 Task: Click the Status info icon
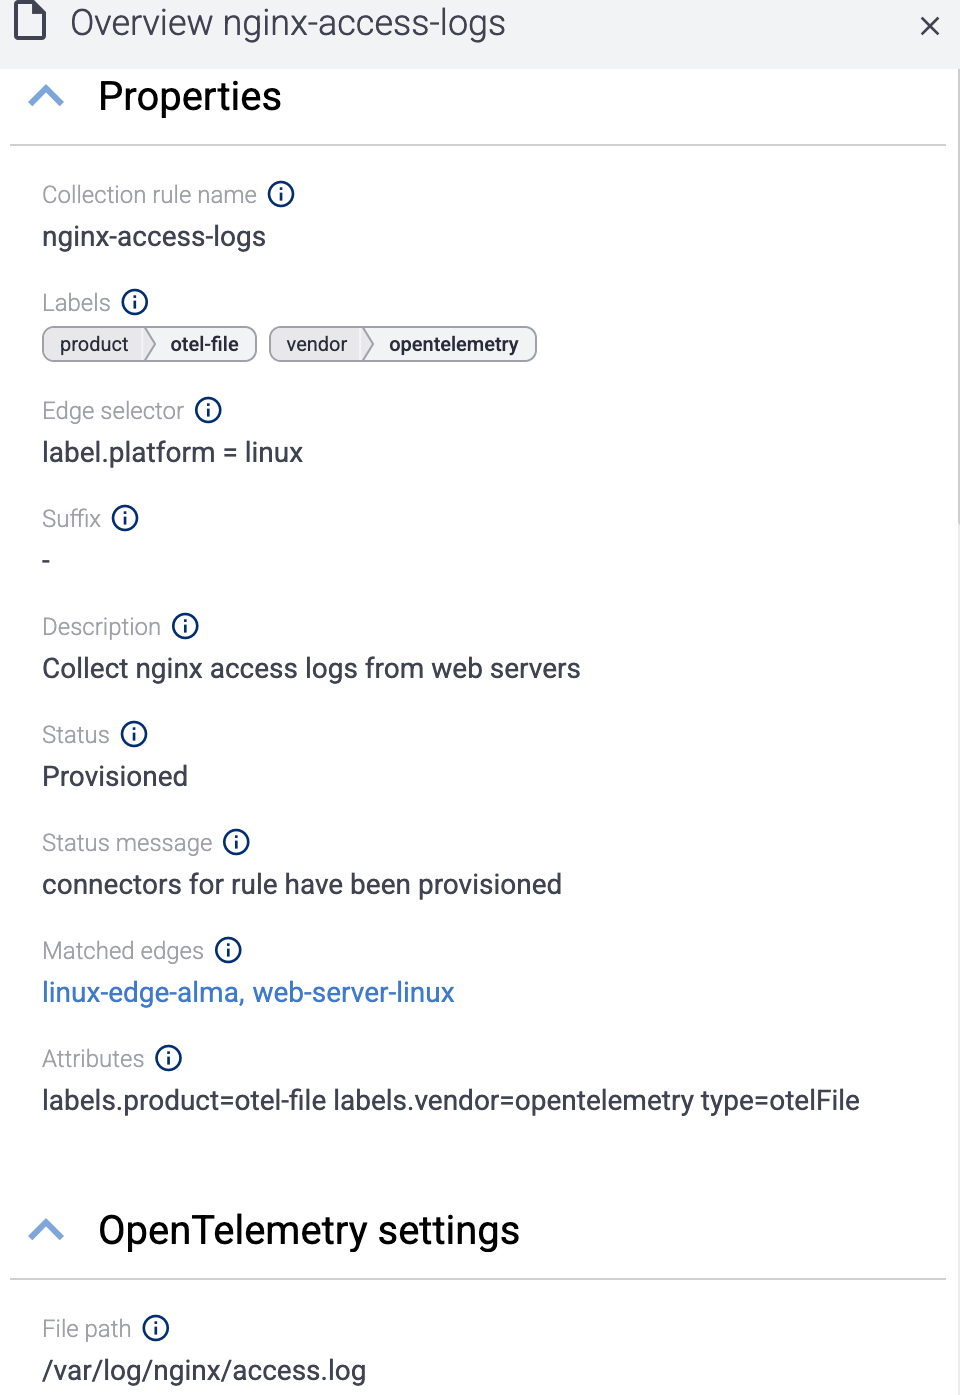tap(133, 734)
